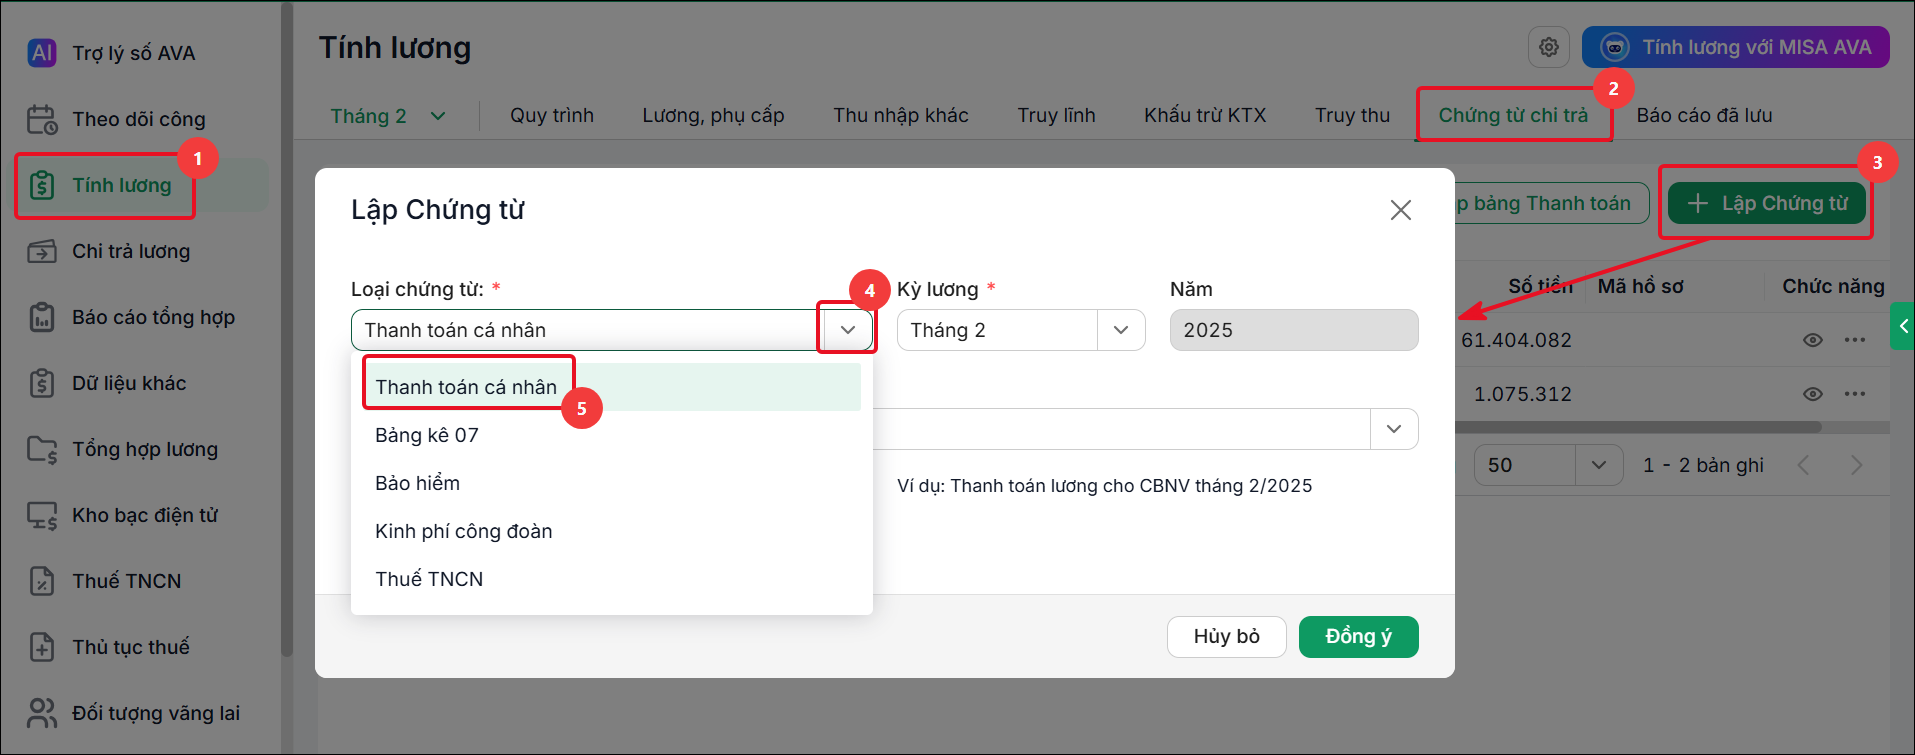Image resolution: width=1915 pixels, height=755 pixels.
Task: Switch to Chứng từ chi trả tab
Action: point(1513,116)
